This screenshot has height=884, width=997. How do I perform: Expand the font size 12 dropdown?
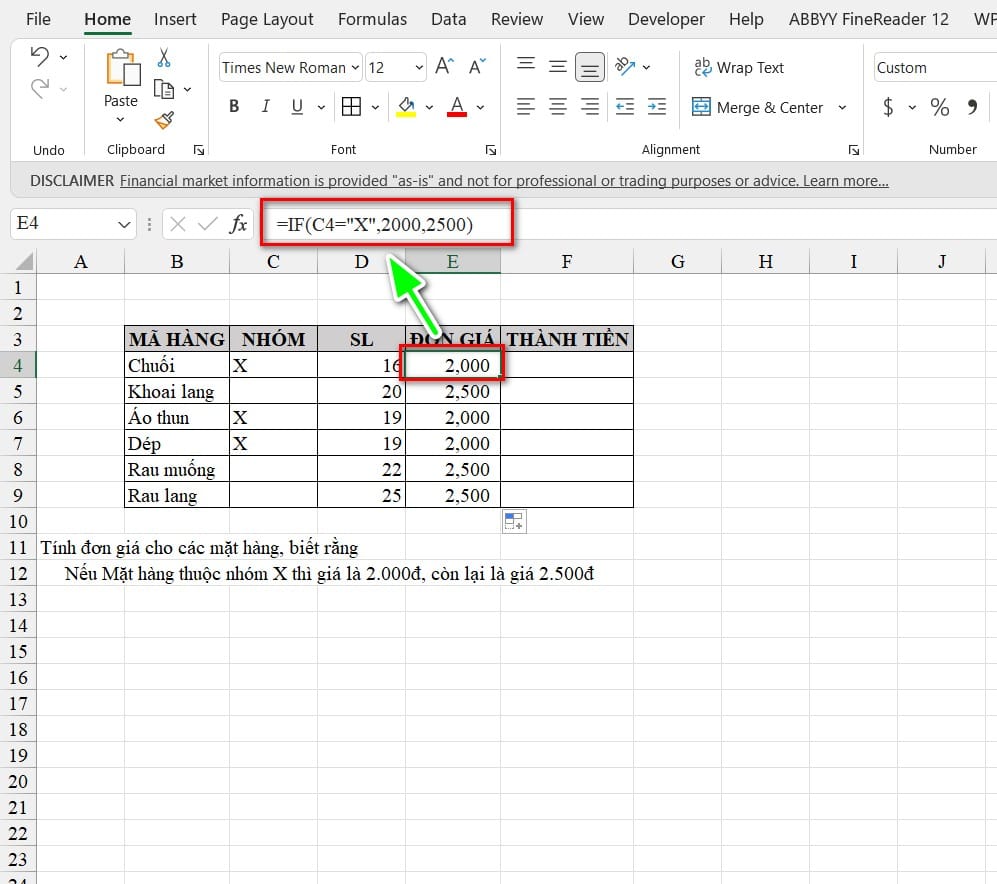tap(419, 67)
